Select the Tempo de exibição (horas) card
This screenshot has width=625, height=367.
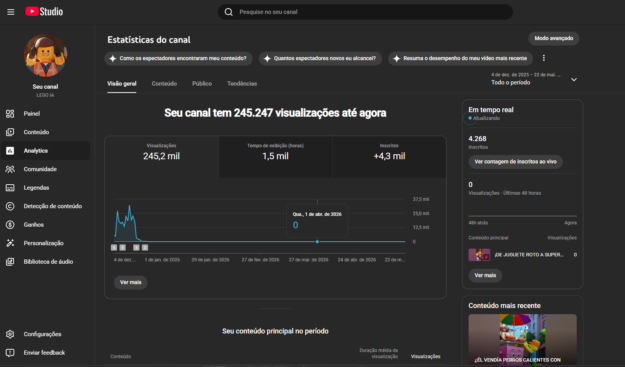(275, 157)
